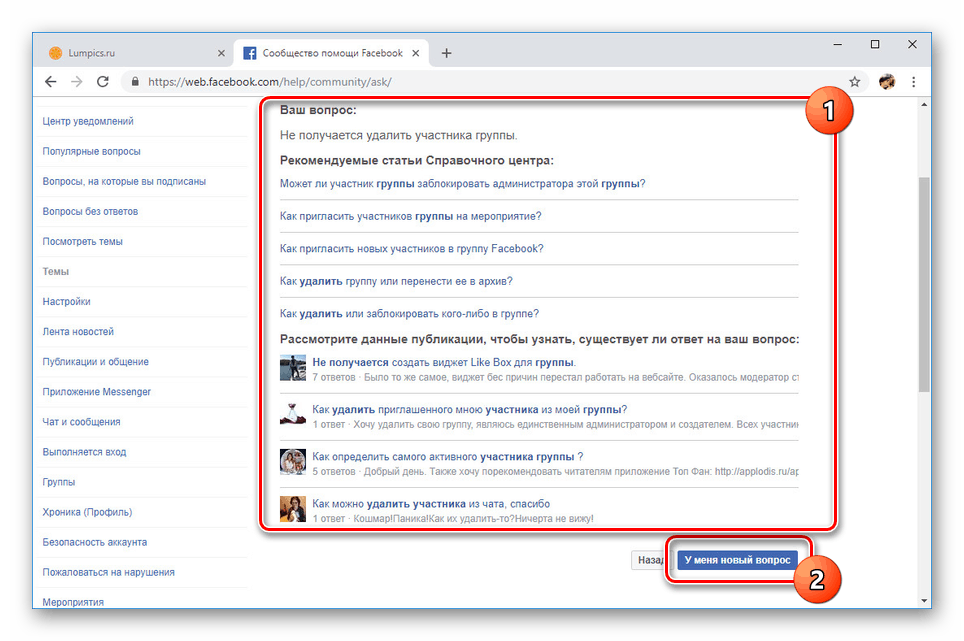Click avatar beside удалить участника из чата post

click(293, 509)
